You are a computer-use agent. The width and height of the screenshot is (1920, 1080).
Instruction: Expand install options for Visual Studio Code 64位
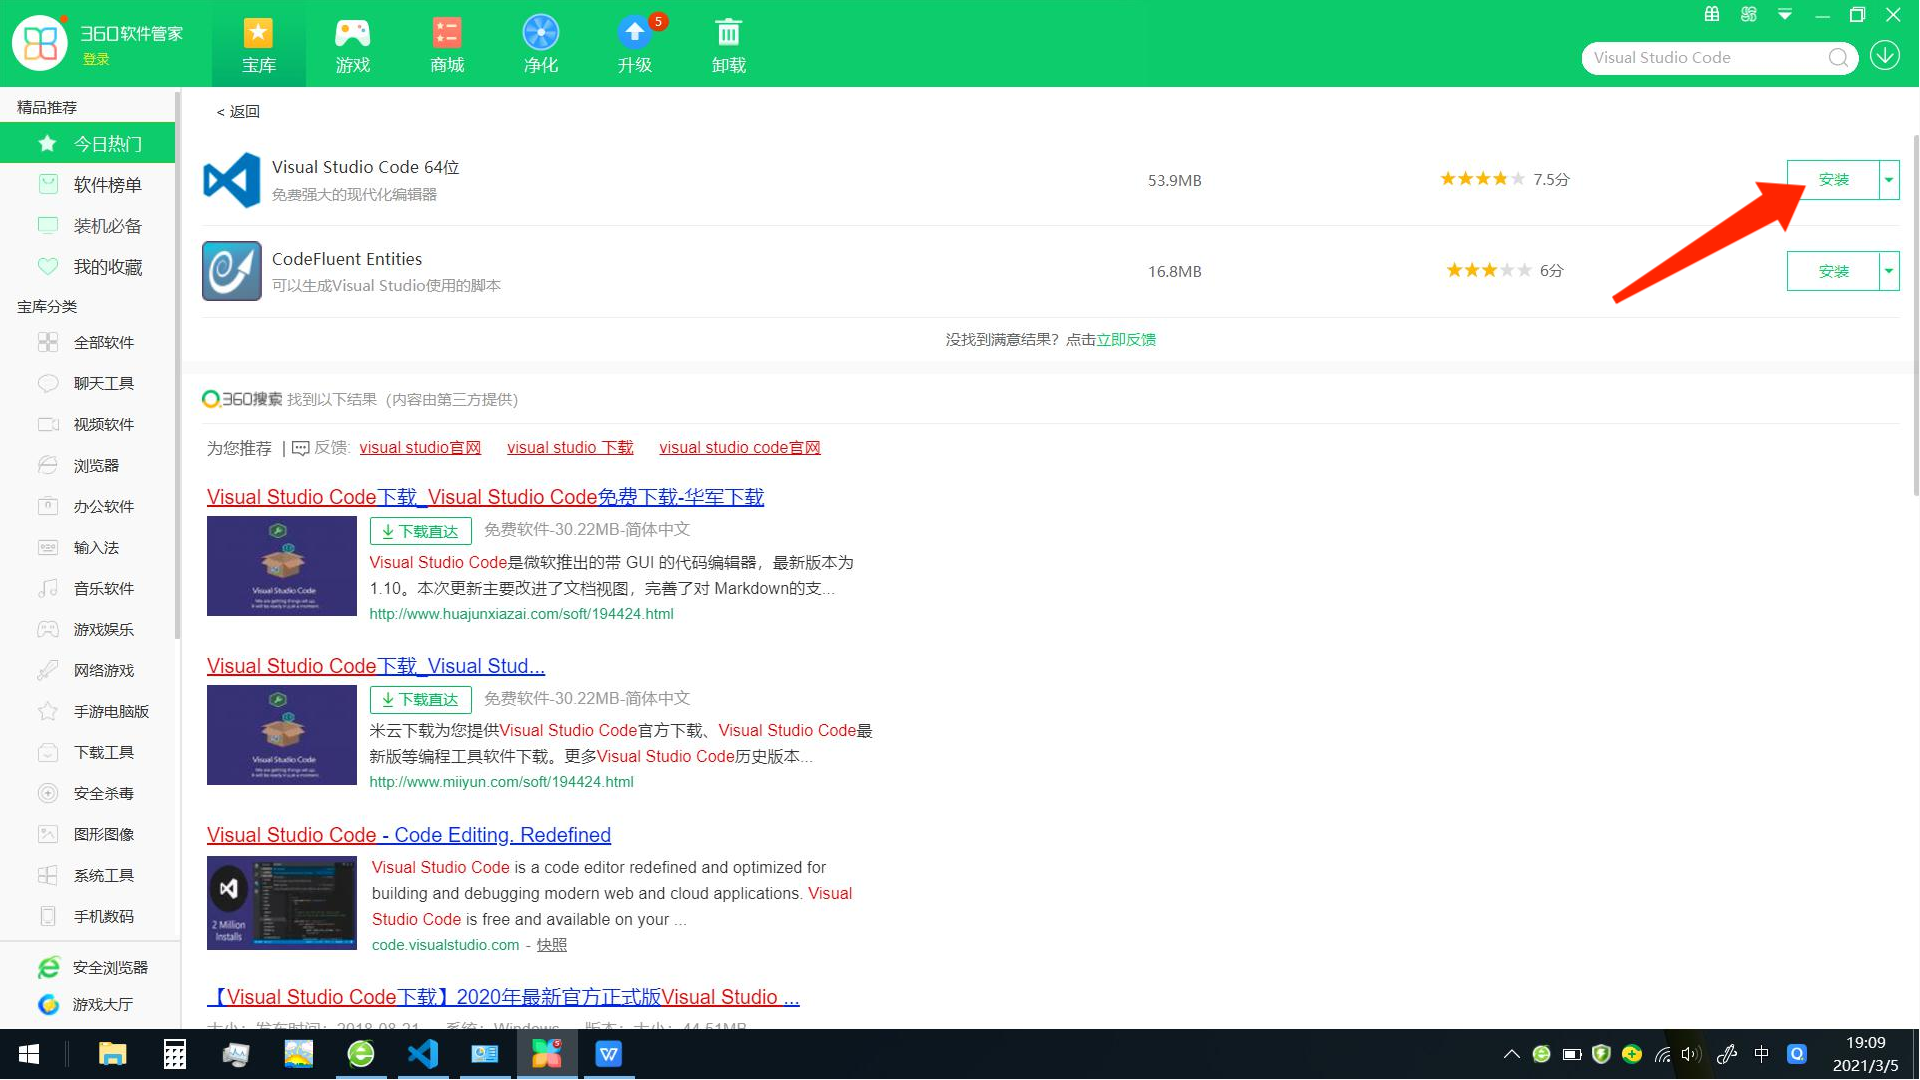click(x=1889, y=180)
